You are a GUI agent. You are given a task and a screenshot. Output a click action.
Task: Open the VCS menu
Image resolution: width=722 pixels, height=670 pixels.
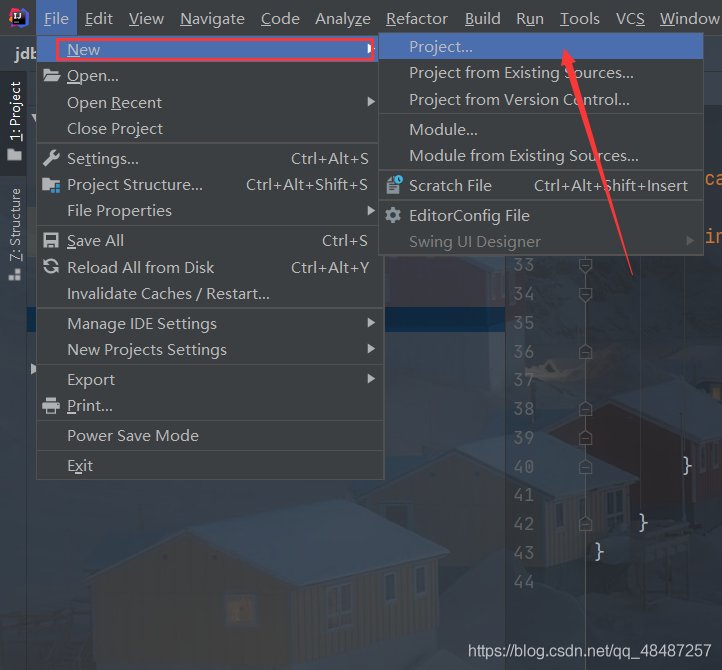click(630, 18)
